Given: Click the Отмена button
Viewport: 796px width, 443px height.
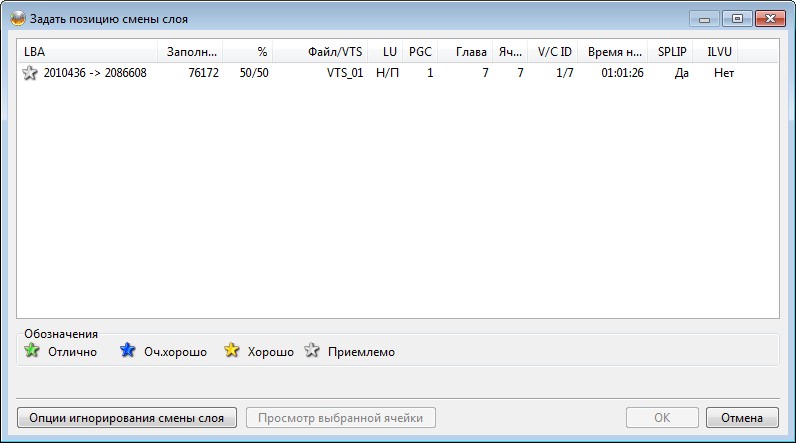Looking at the screenshot, I should [742, 418].
